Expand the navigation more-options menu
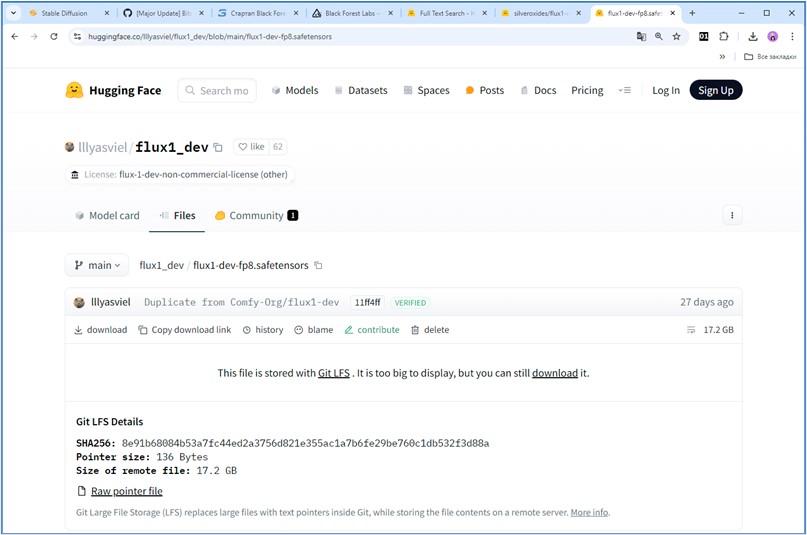Image resolution: width=807 pixels, height=535 pixels. (625, 90)
